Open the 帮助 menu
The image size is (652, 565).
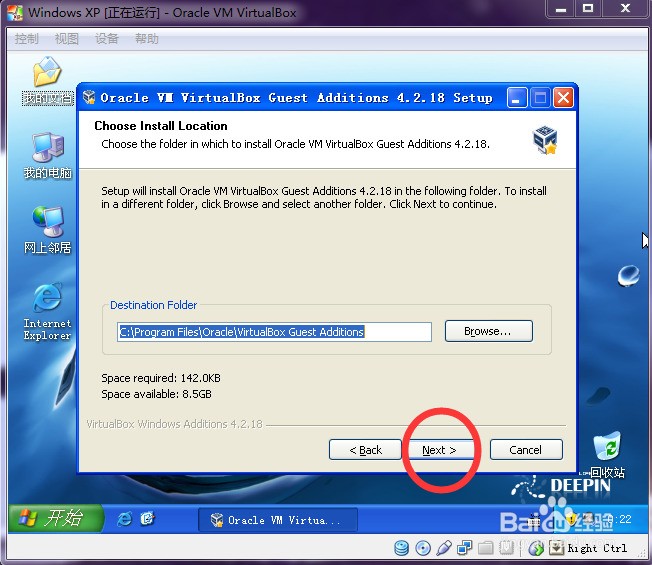[x=146, y=39]
